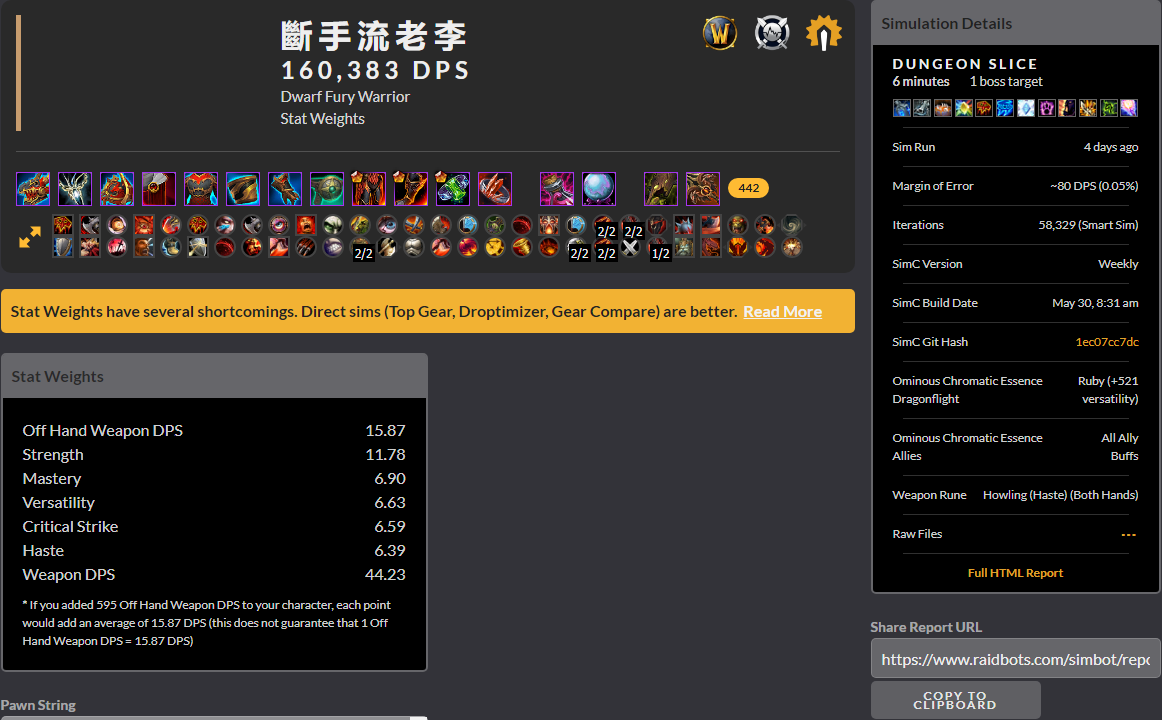Click Read More about stat weight shortcomings
The height and width of the screenshot is (720, 1162).
click(782, 311)
